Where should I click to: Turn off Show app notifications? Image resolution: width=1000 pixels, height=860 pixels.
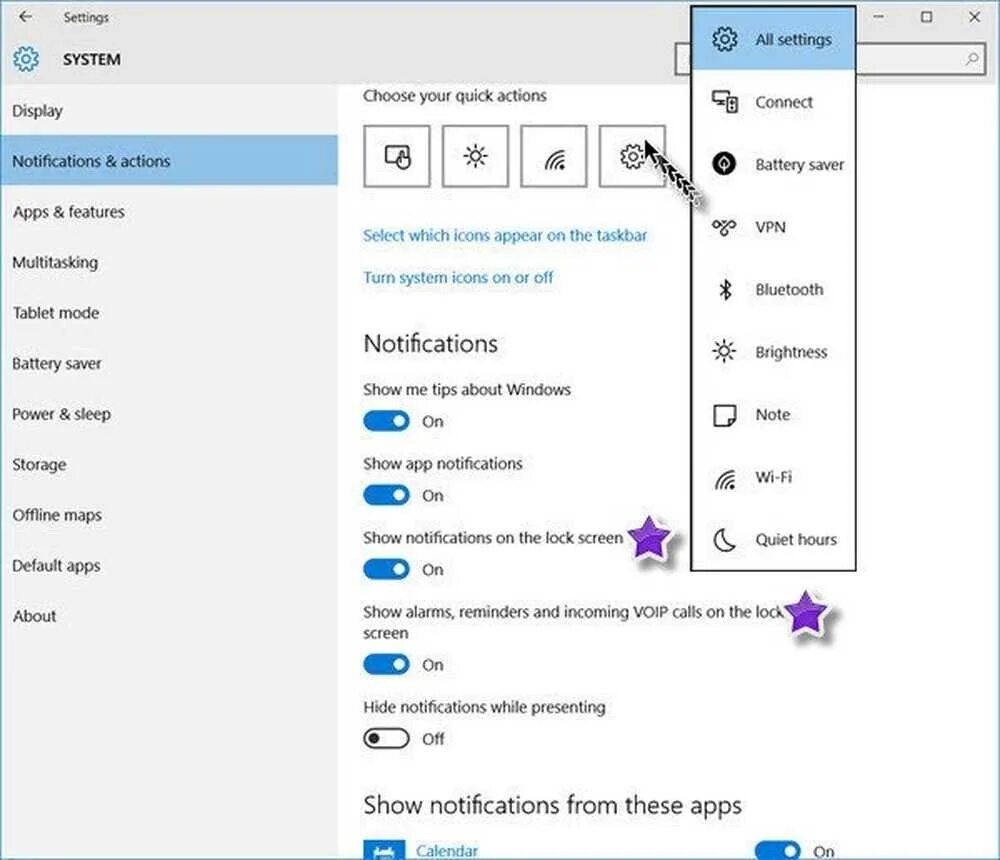pos(386,495)
